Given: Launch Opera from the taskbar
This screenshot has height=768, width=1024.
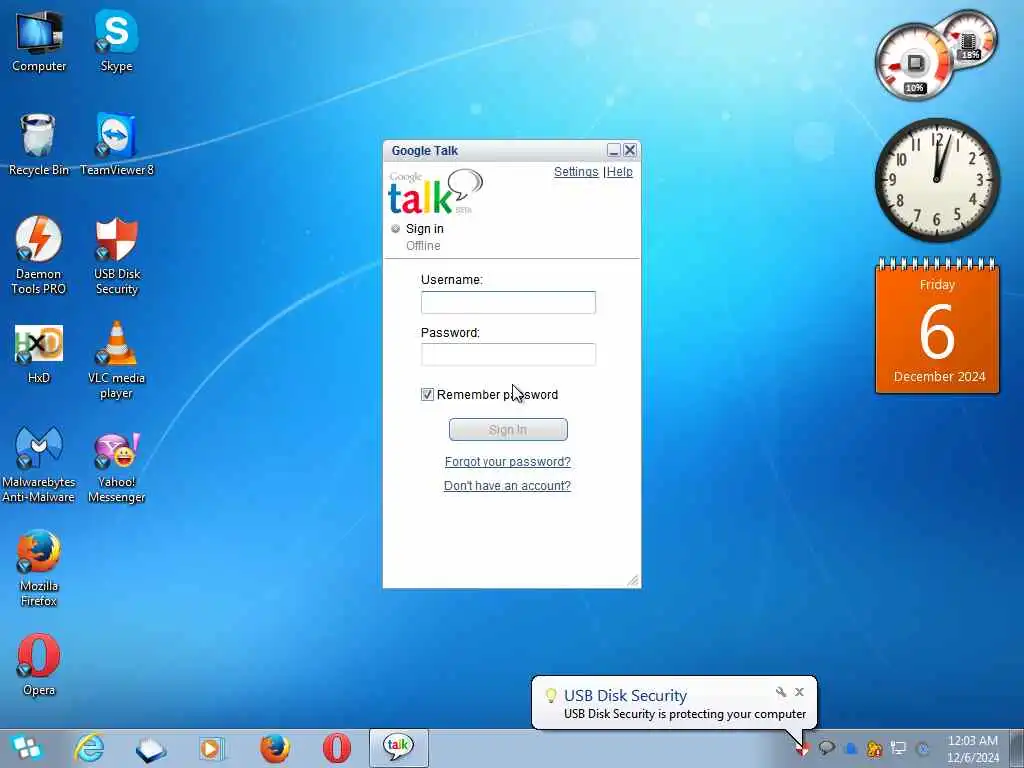Looking at the screenshot, I should coord(337,748).
